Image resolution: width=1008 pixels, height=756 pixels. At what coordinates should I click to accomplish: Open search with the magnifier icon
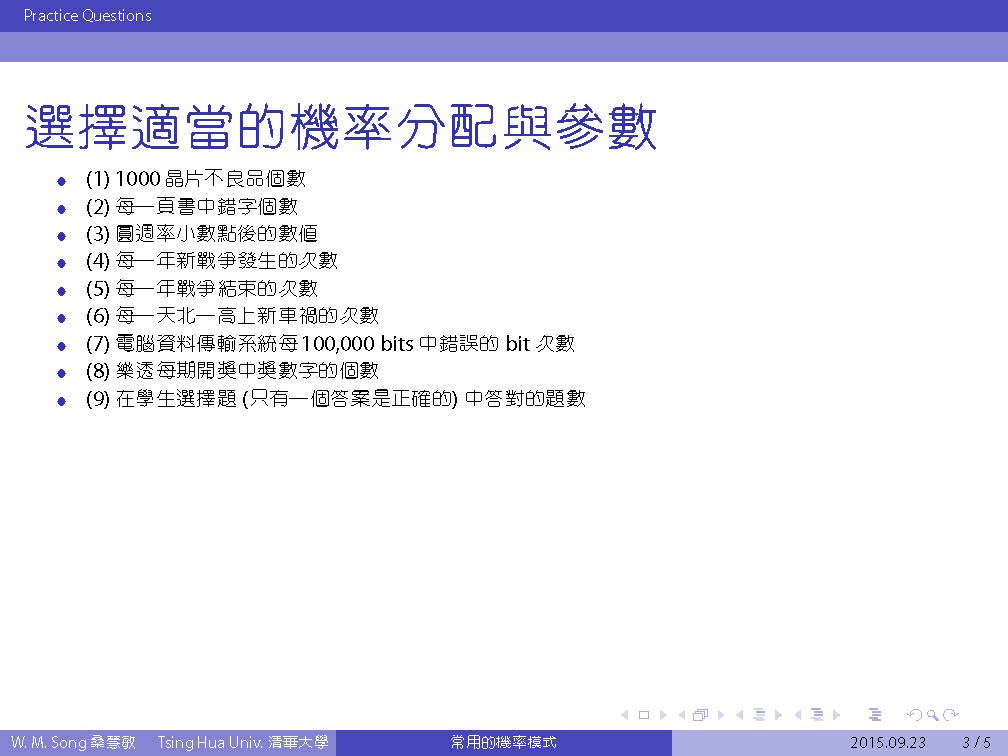coord(932,715)
